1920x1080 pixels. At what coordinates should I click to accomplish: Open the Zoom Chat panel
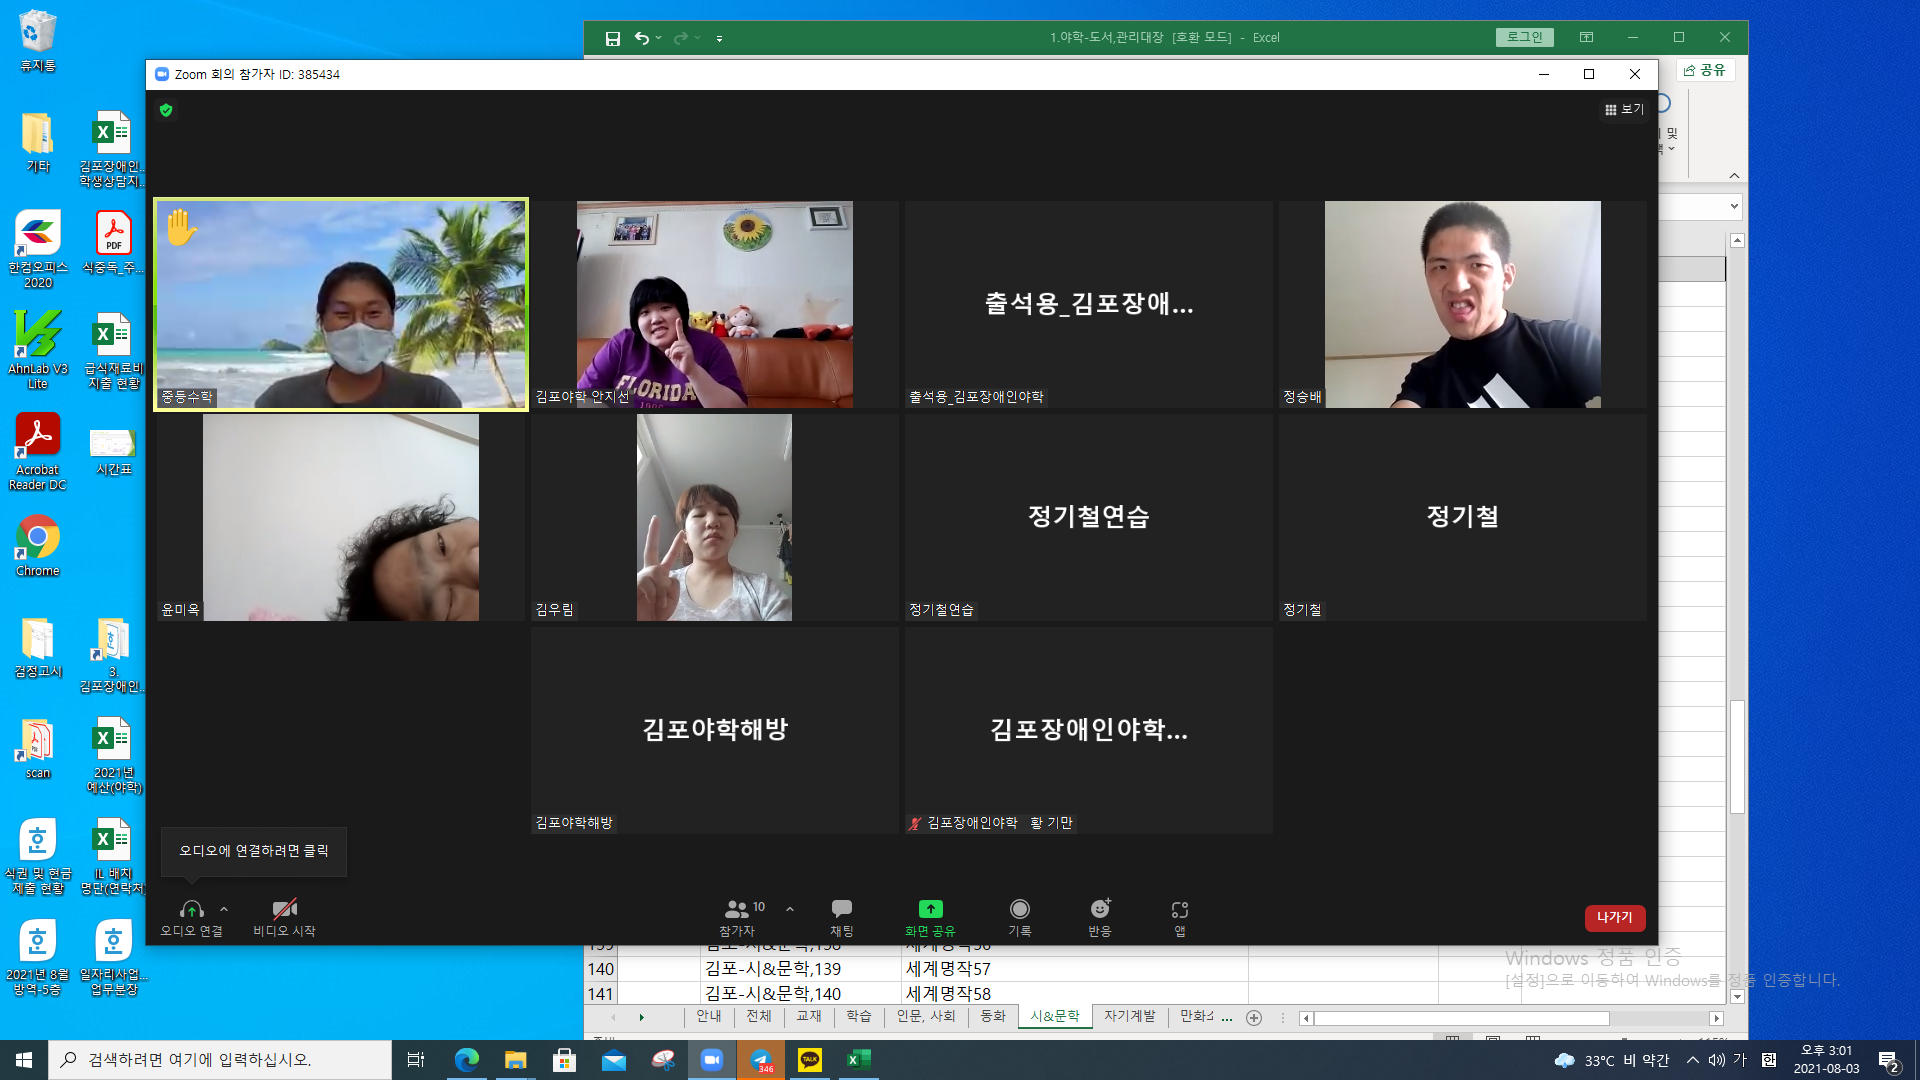pyautogui.click(x=841, y=916)
